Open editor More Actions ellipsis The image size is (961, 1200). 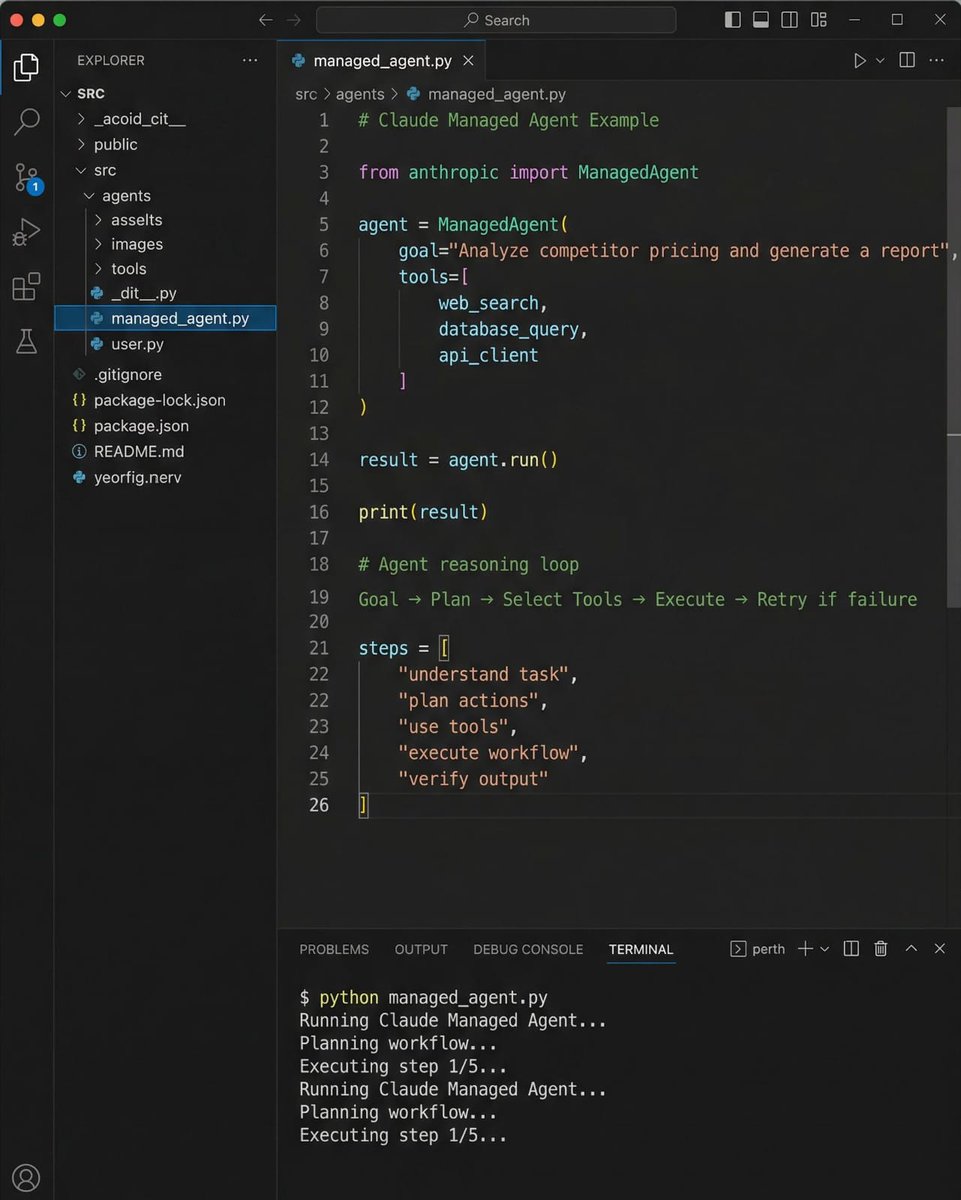click(x=937, y=61)
